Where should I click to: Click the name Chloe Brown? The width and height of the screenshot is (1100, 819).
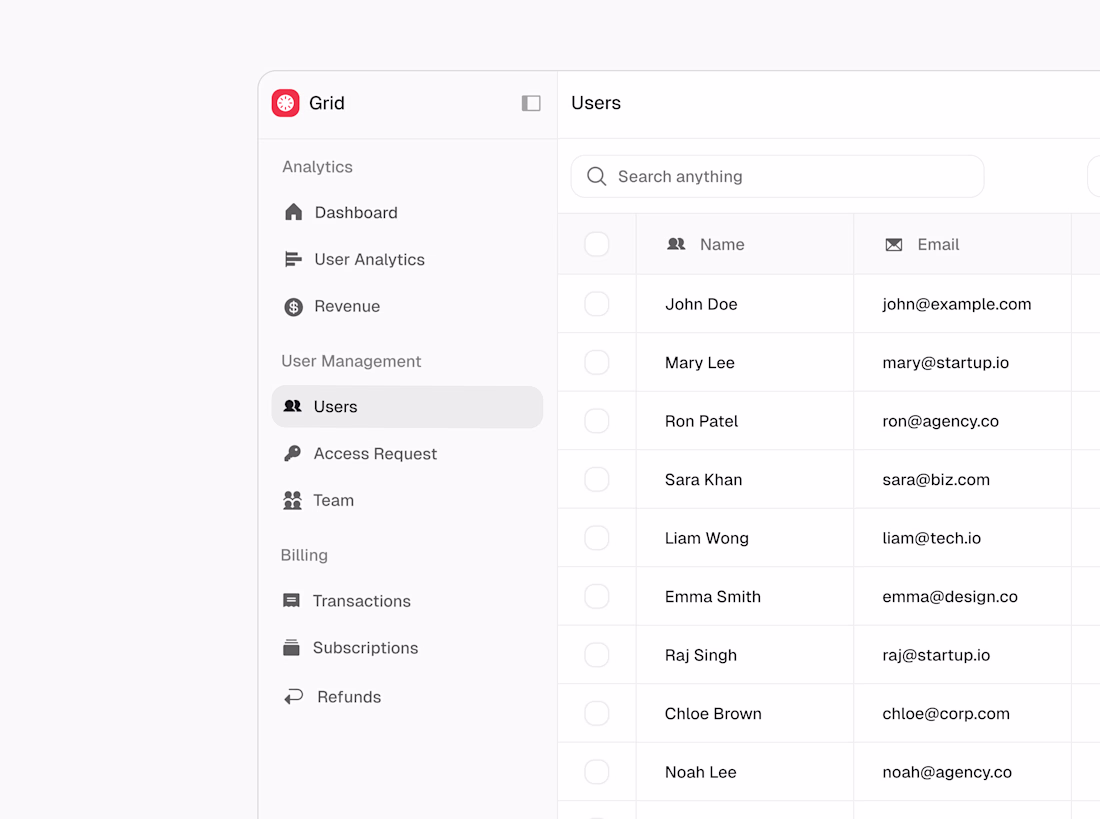click(x=713, y=714)
